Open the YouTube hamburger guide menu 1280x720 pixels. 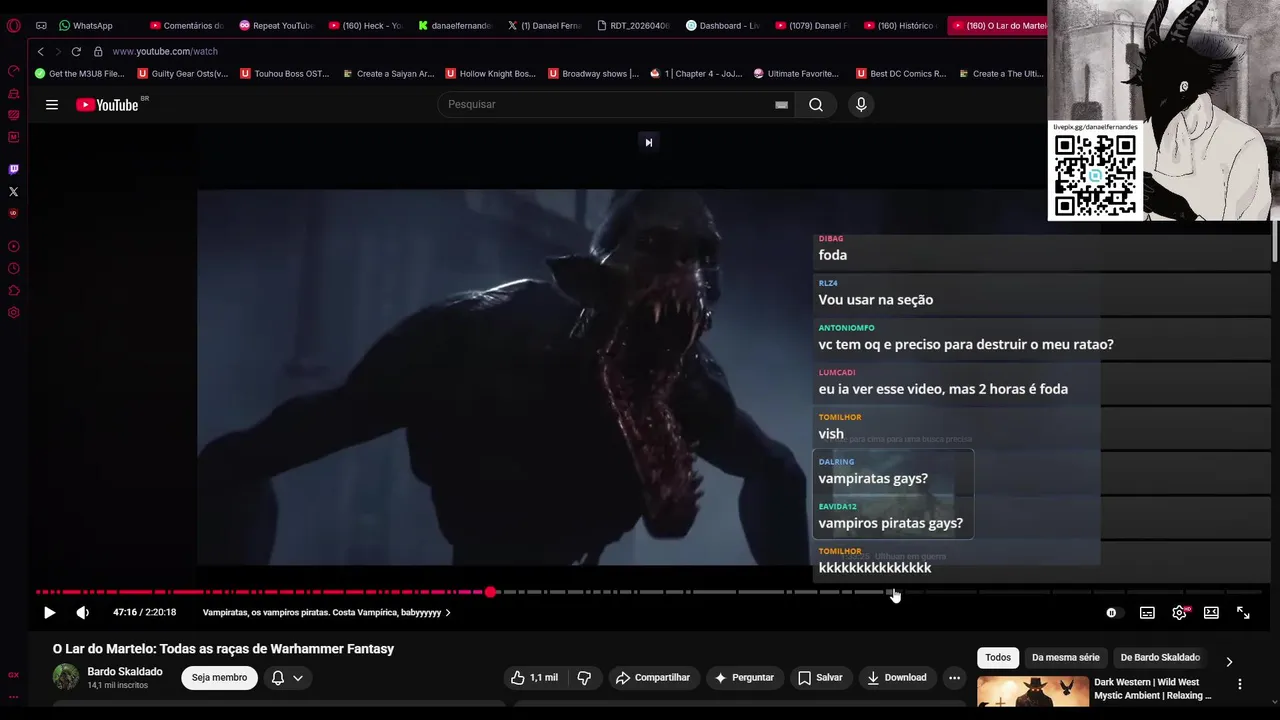pos(52,104)
